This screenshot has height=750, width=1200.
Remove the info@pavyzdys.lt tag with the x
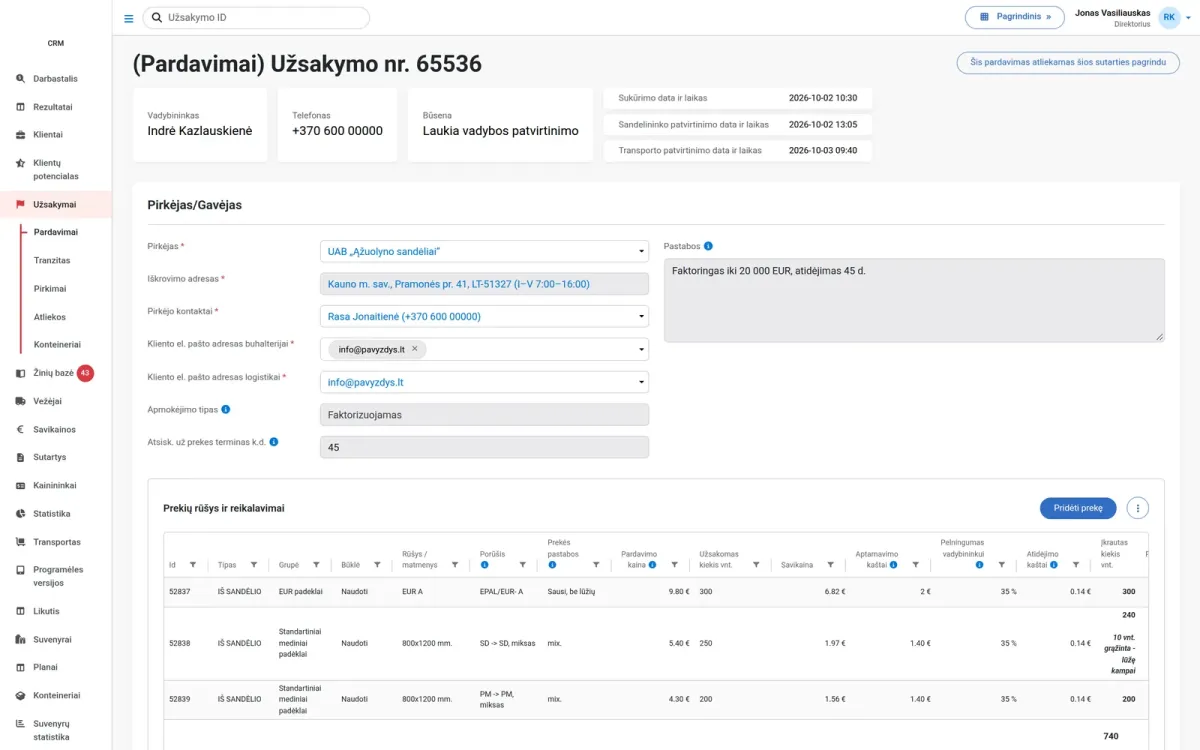tap(415, 349)
